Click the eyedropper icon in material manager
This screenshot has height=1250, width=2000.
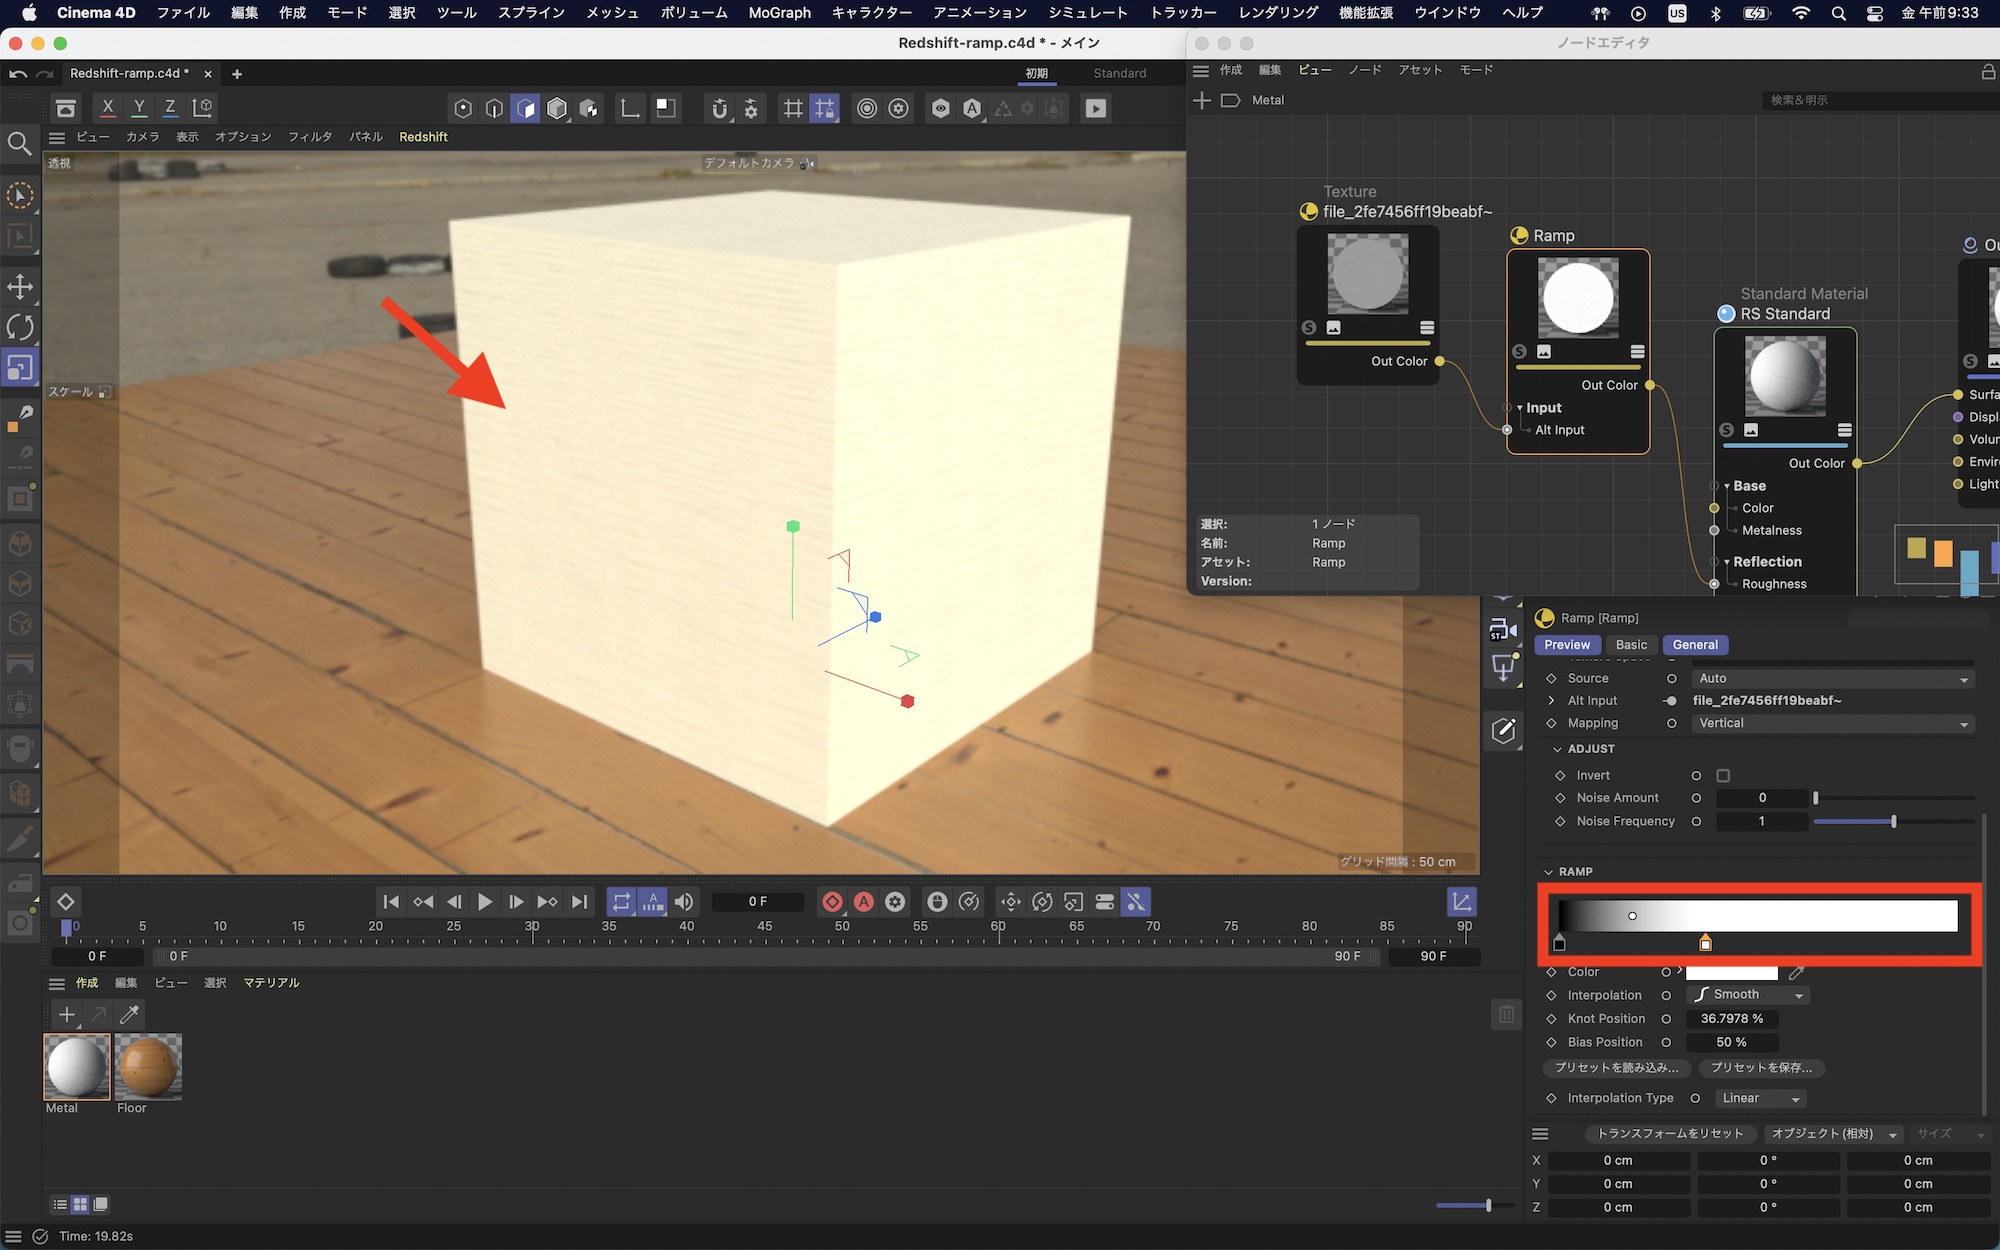point(129,1015)
